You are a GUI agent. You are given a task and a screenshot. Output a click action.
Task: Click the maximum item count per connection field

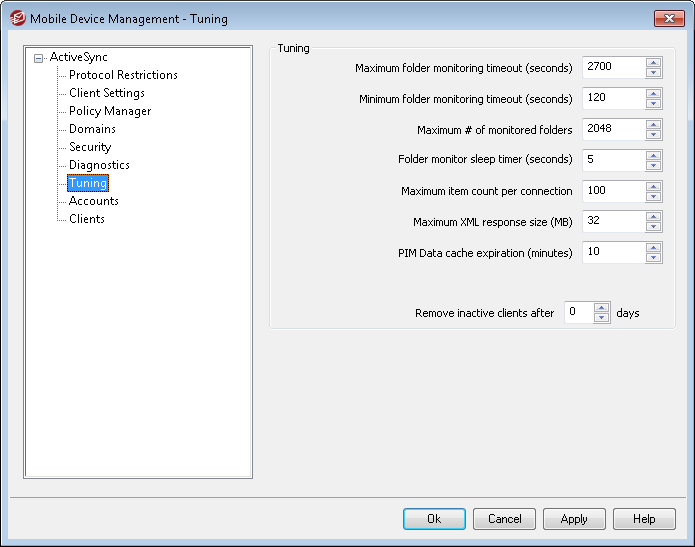(613, 191)
